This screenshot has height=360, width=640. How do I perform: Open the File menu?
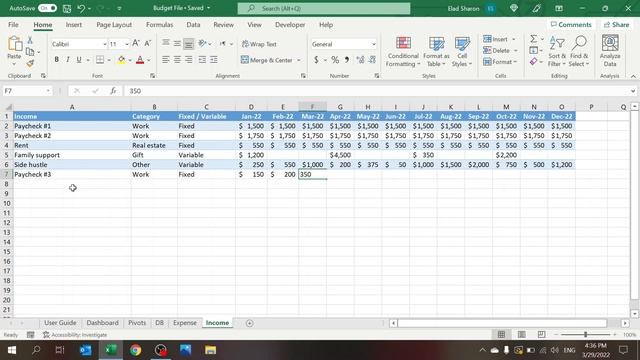13,24
